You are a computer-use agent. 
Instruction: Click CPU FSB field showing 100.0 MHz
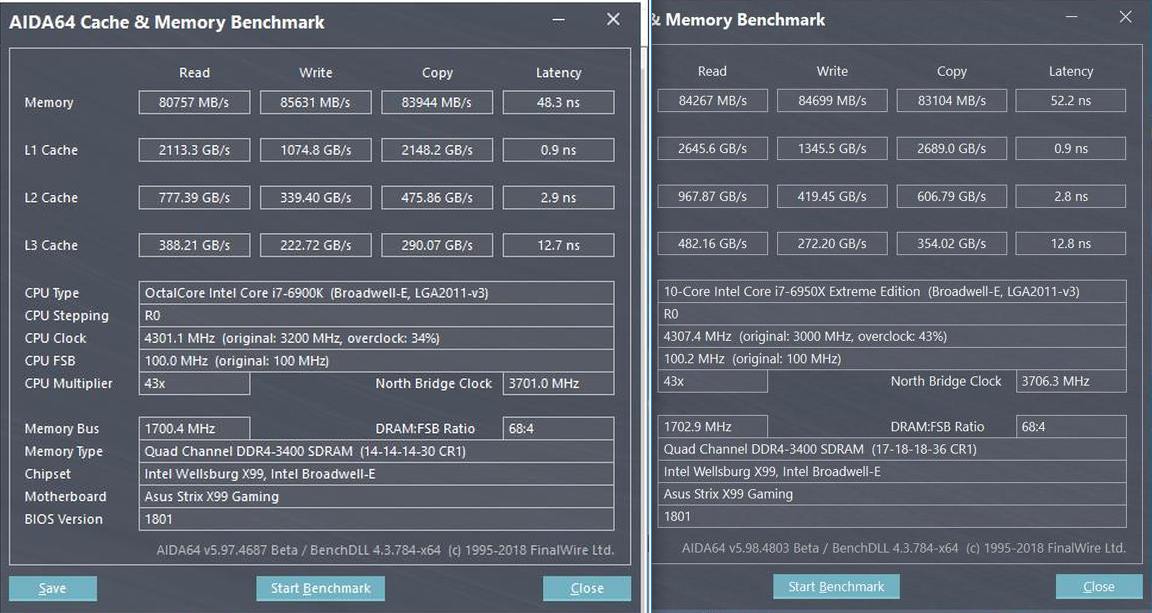click(376, 361)
